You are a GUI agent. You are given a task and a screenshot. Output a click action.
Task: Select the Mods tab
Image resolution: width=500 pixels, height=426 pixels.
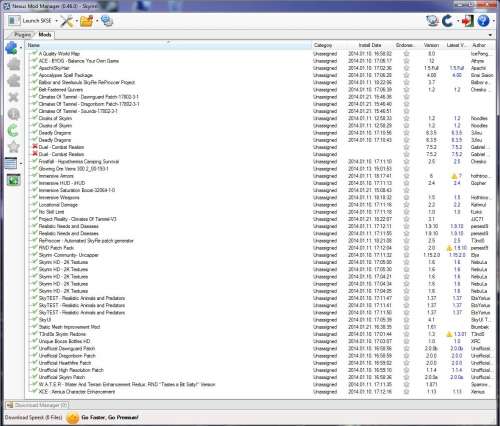tap(45, 35)
